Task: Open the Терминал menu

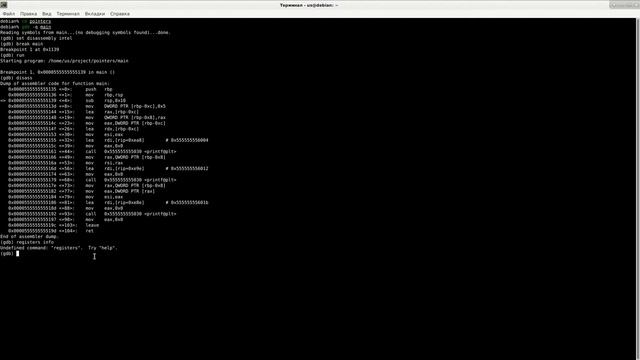Action: click(x=68, y=14)
